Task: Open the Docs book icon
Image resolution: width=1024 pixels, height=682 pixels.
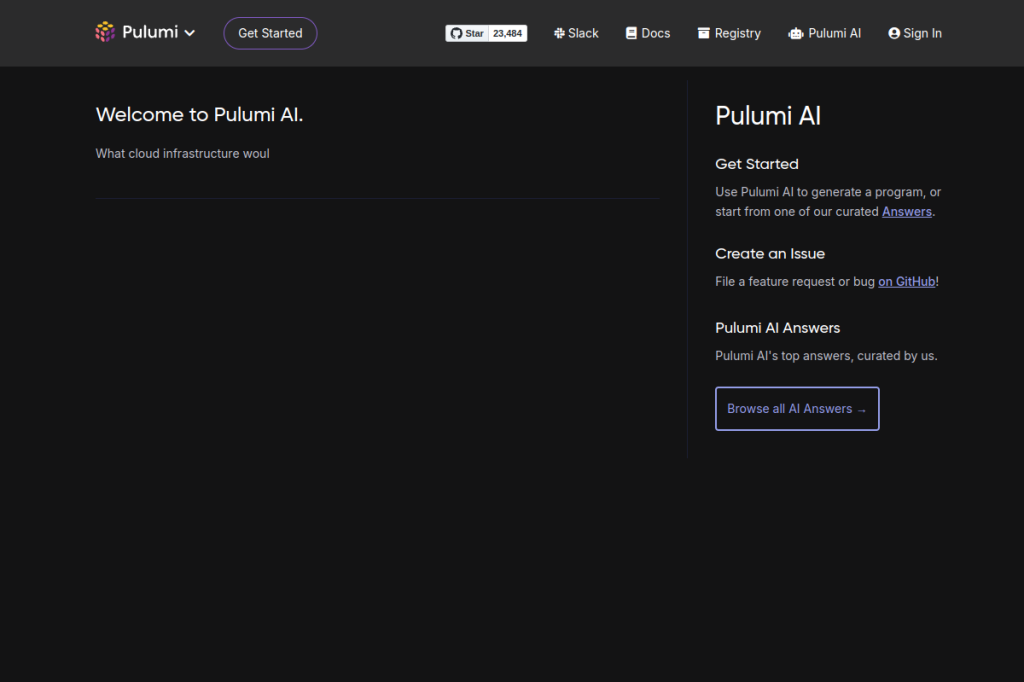Action: pyautogui.click(x=631, y=33)
